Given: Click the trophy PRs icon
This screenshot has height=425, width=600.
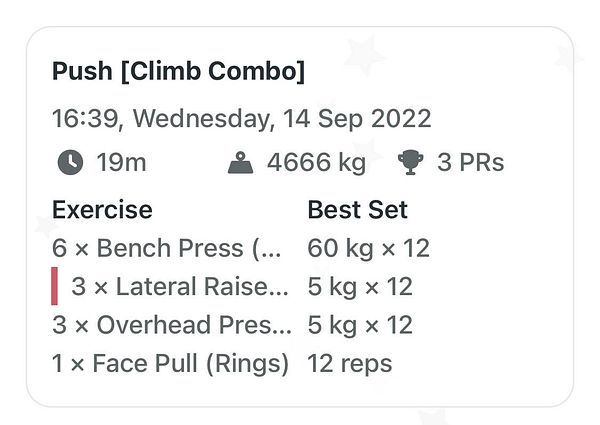Looking at the screenshot, I should point(410,163).
